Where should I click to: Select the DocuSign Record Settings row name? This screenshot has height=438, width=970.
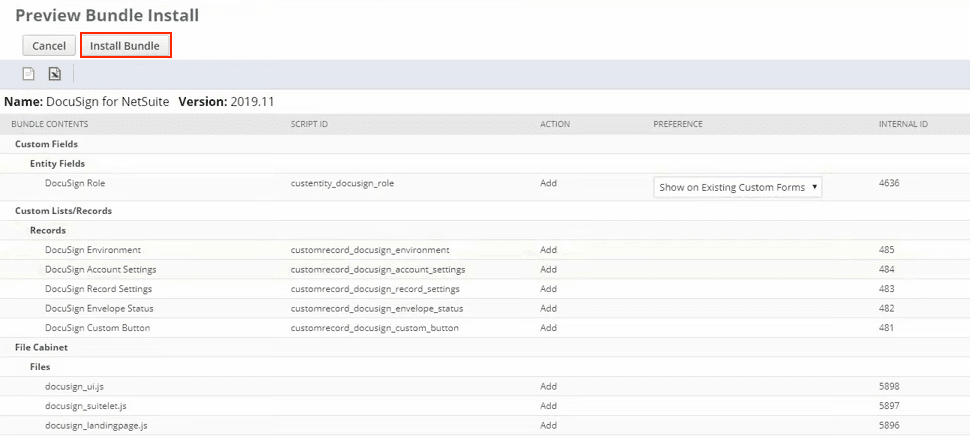click(98, 289)
